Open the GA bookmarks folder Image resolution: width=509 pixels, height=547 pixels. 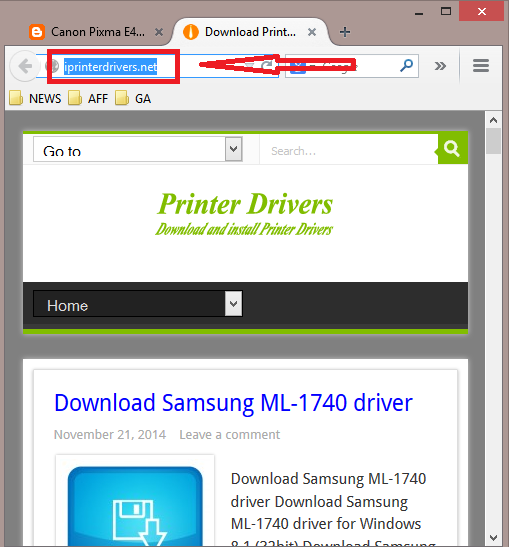pos(133,98)
